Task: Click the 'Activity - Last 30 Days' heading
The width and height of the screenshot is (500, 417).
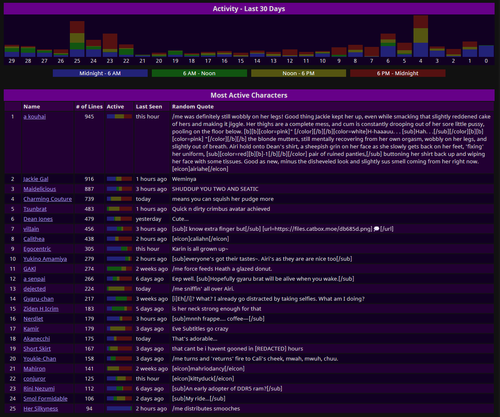Action: pos(249,9)
